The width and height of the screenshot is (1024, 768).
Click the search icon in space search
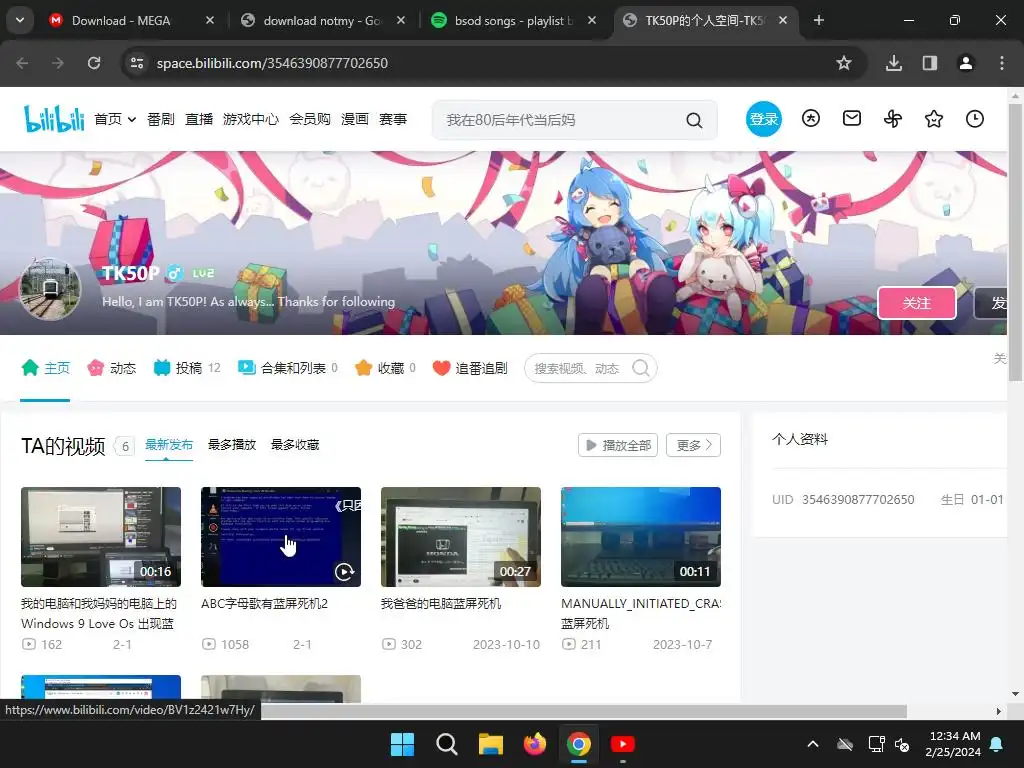pyautogui.click(x=641, y=368)
